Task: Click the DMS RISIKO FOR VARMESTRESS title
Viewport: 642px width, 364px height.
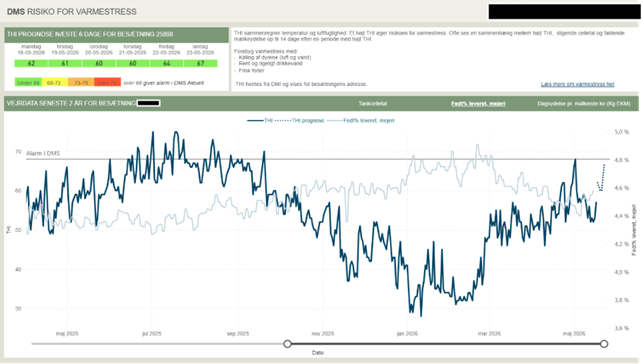Action: pyautogui.click(x=72, y=12)
